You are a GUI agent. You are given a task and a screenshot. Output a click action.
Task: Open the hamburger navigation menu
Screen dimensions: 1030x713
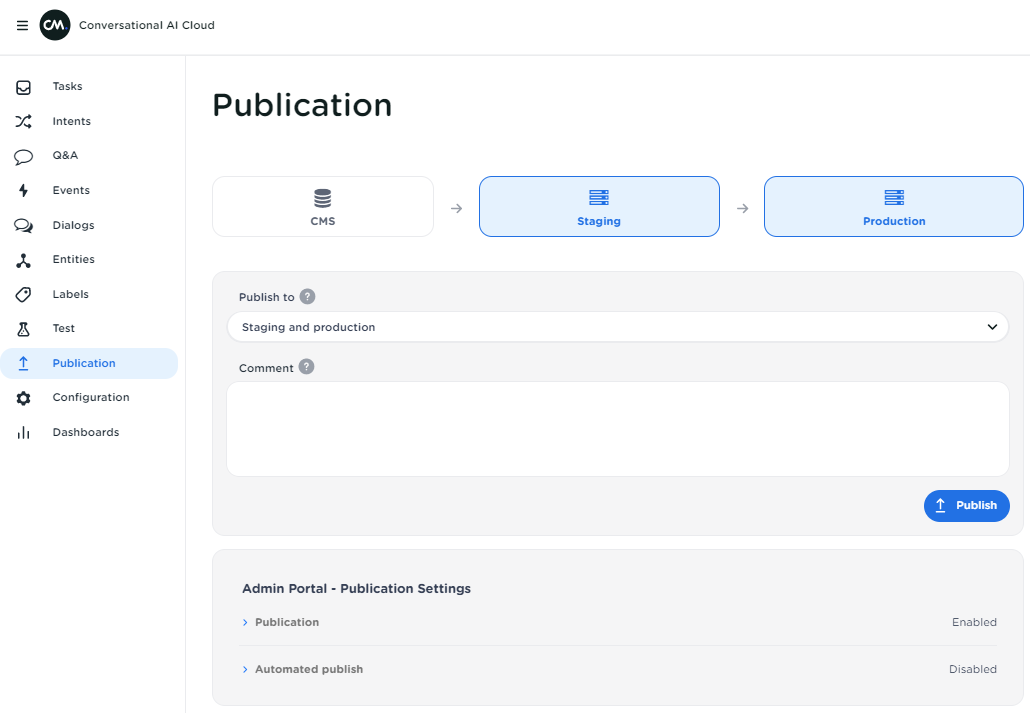22,26
